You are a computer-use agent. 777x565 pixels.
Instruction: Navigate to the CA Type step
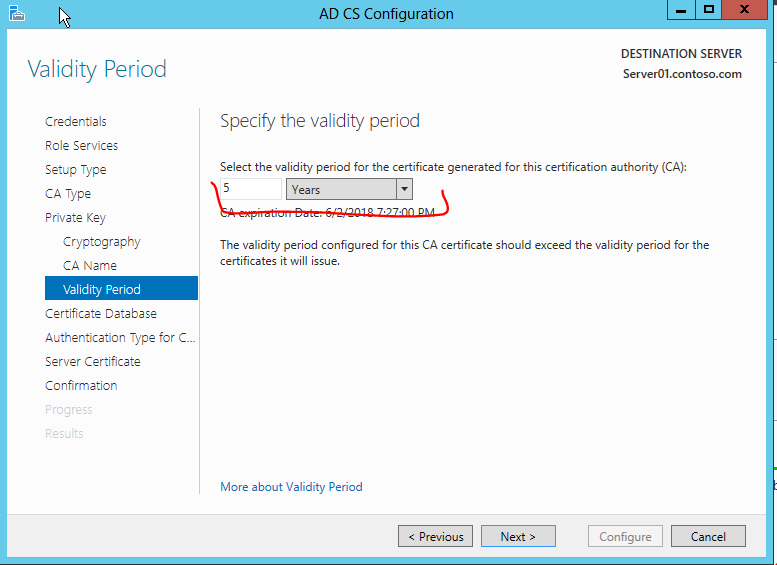click(x=68, y=194)
